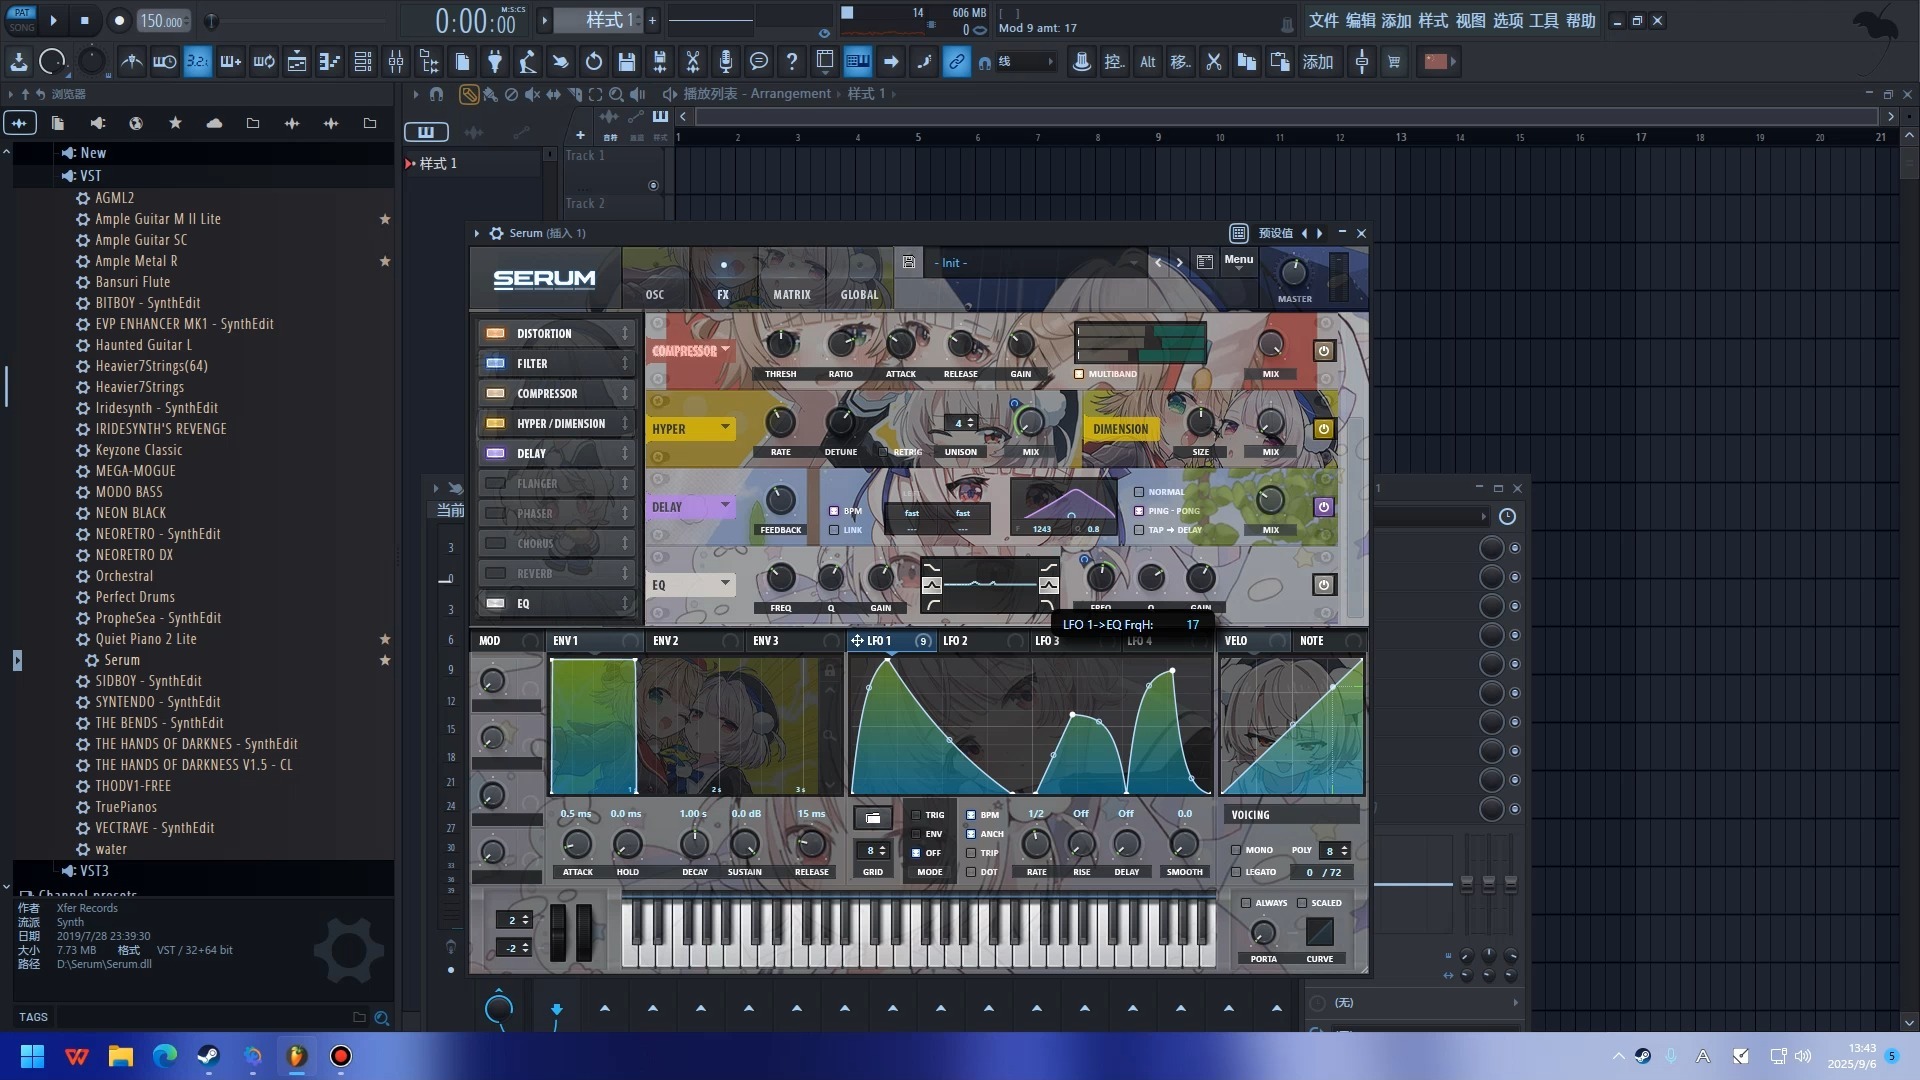Viewport: 1920px width, 1080px height.
Task: Enable the MULTIBAND compressor checkbox
Action: pyautogui.click(x=1079, y=374)
